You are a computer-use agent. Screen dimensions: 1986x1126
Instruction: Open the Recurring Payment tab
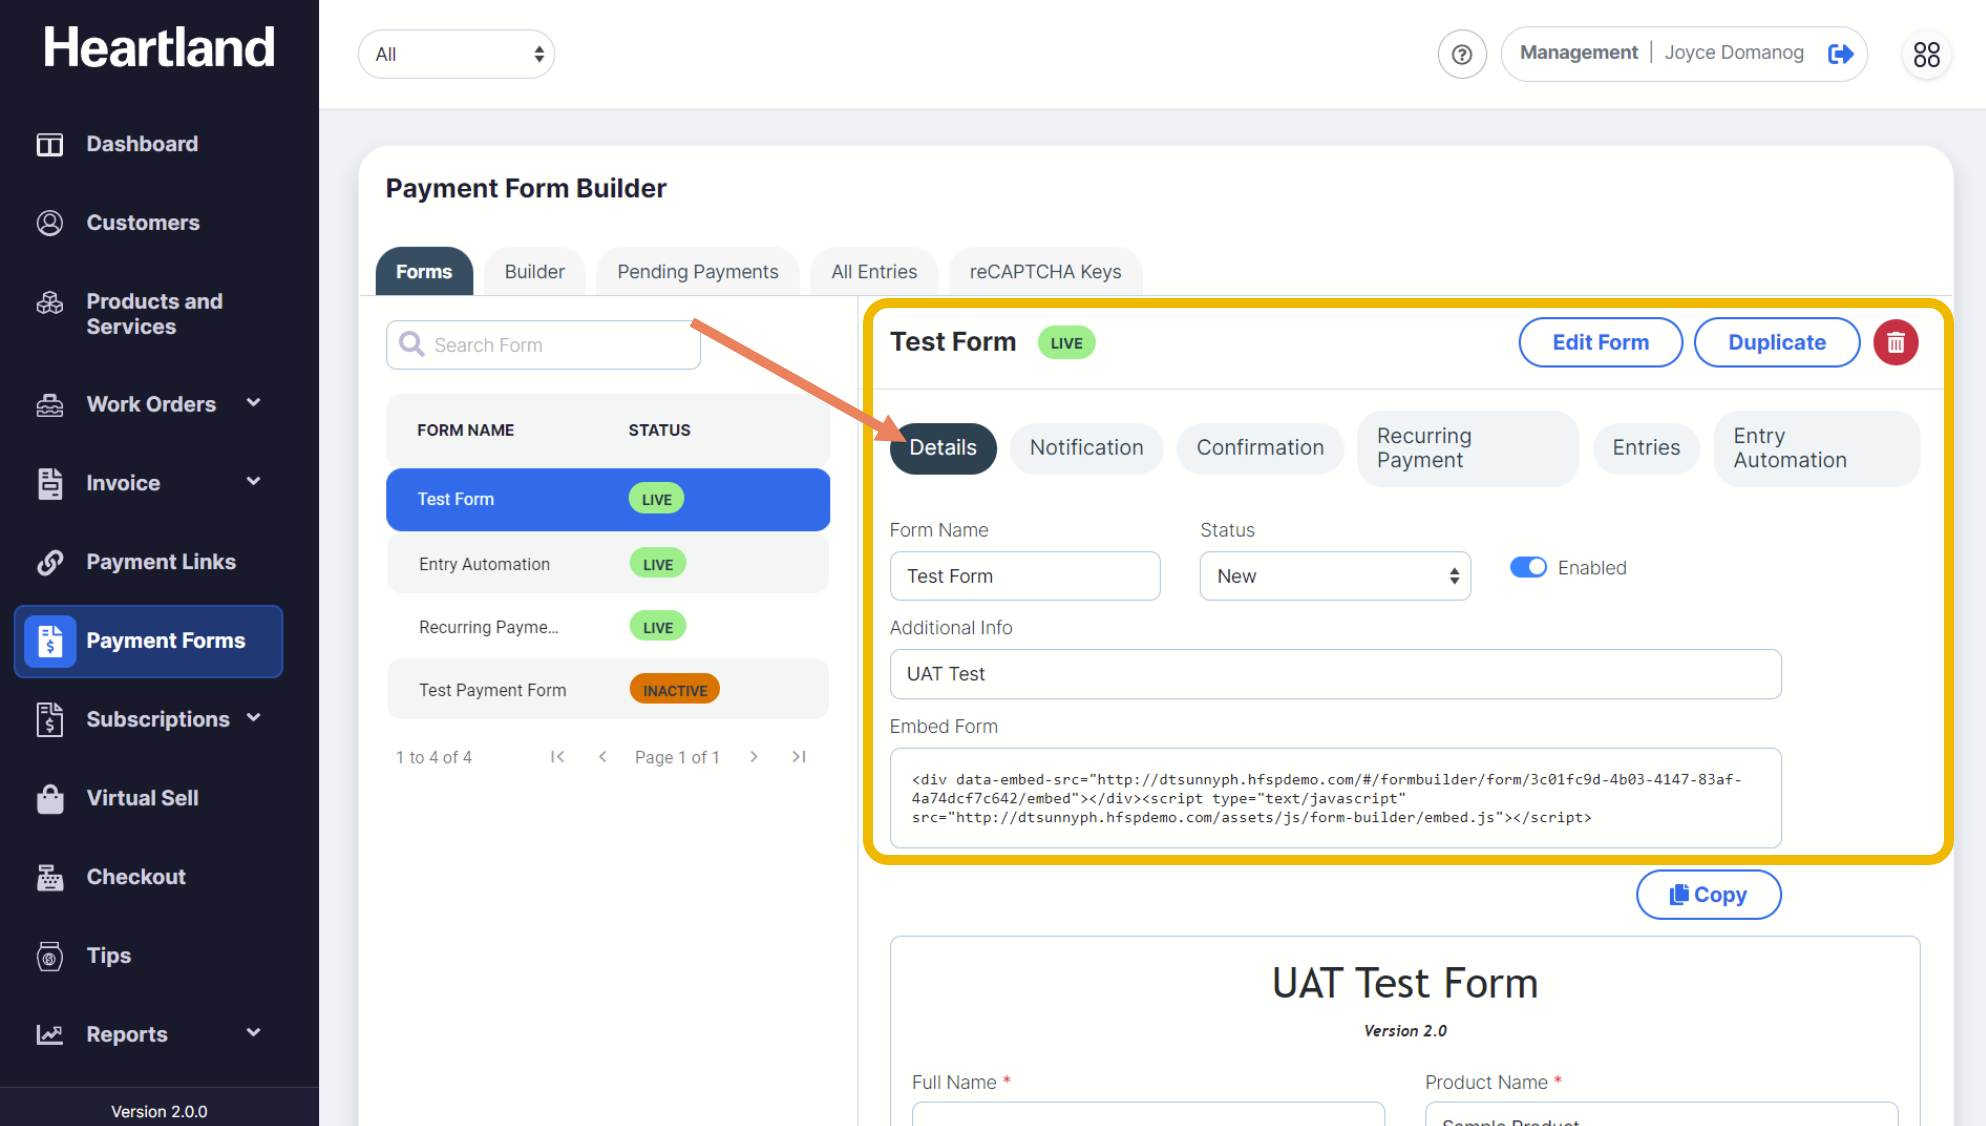pos(1467,448)
